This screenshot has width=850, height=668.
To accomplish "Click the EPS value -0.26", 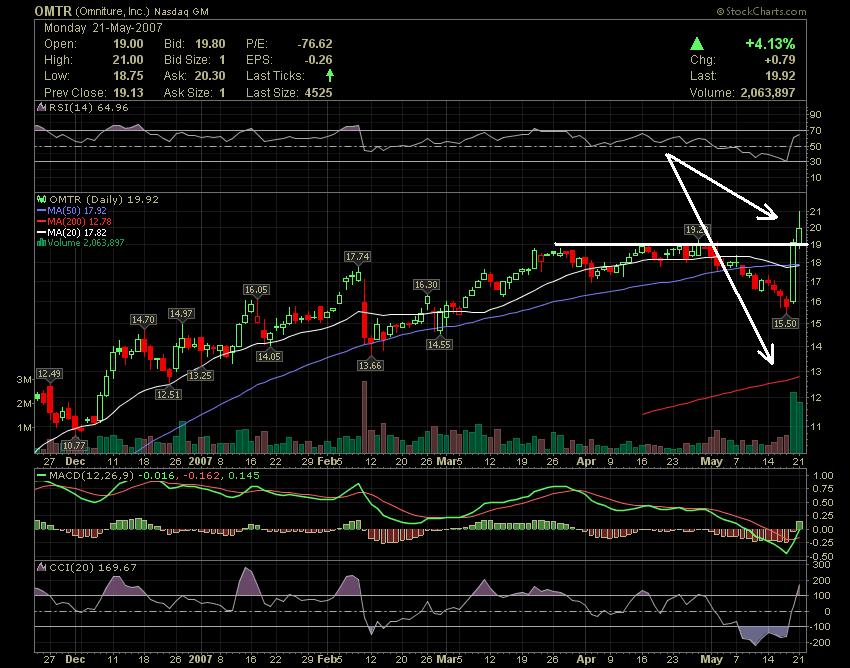I will (x=318, y=60).
